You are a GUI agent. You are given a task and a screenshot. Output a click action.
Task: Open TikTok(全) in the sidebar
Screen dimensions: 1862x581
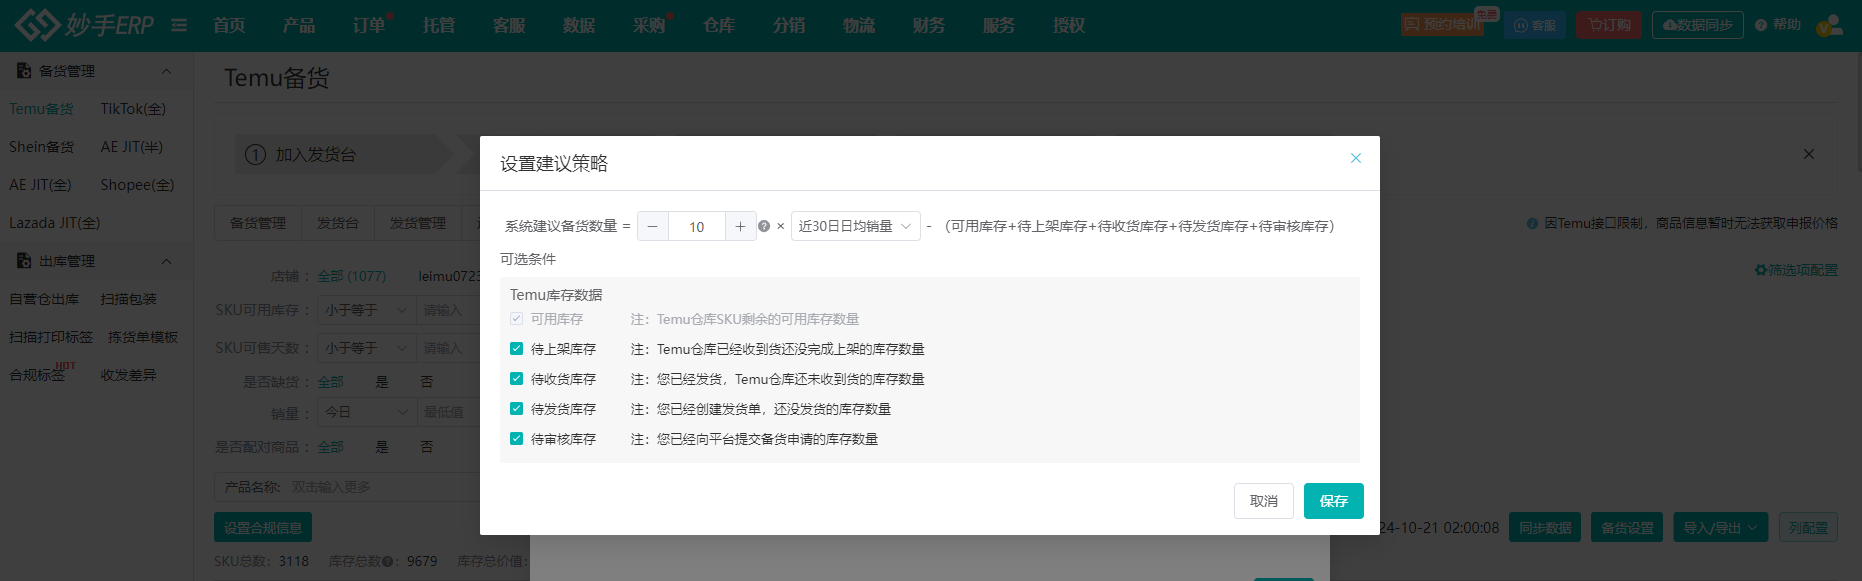(133, 109)
